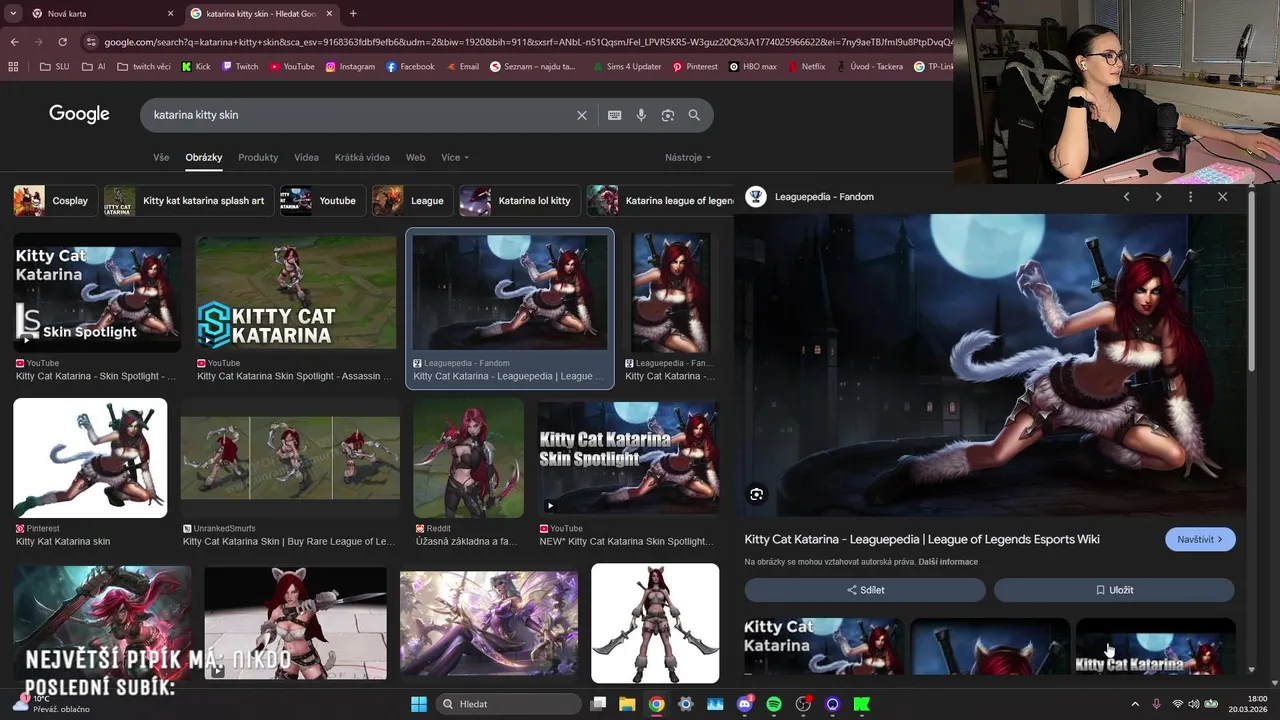Open preview panel three-dot options menu

[1190, 197]
